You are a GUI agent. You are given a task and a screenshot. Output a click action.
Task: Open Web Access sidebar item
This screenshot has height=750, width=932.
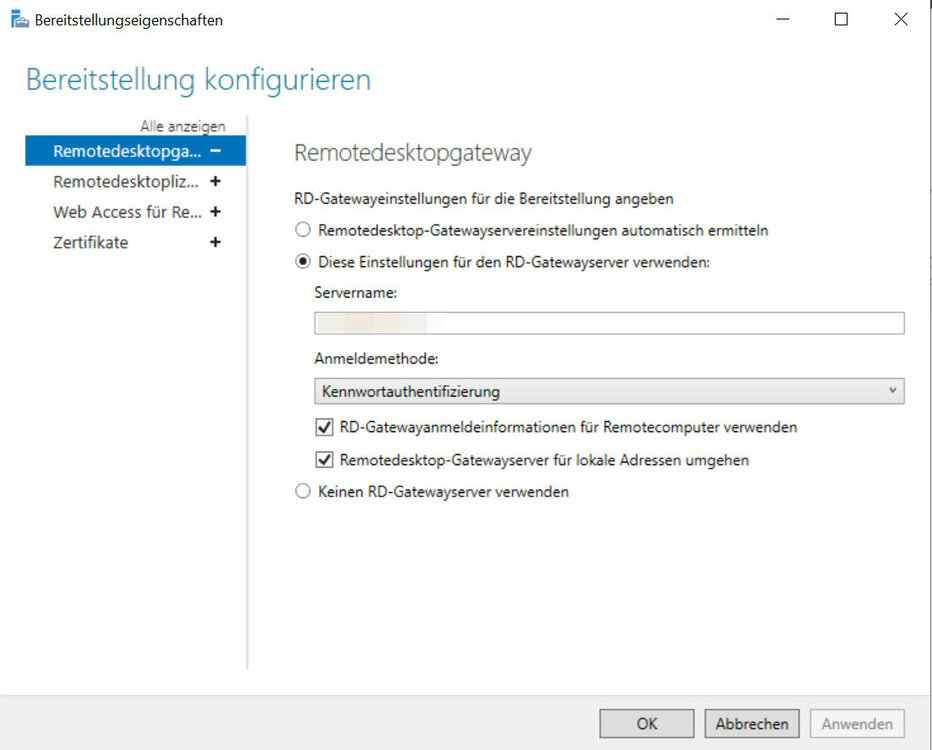coord(126,212)
